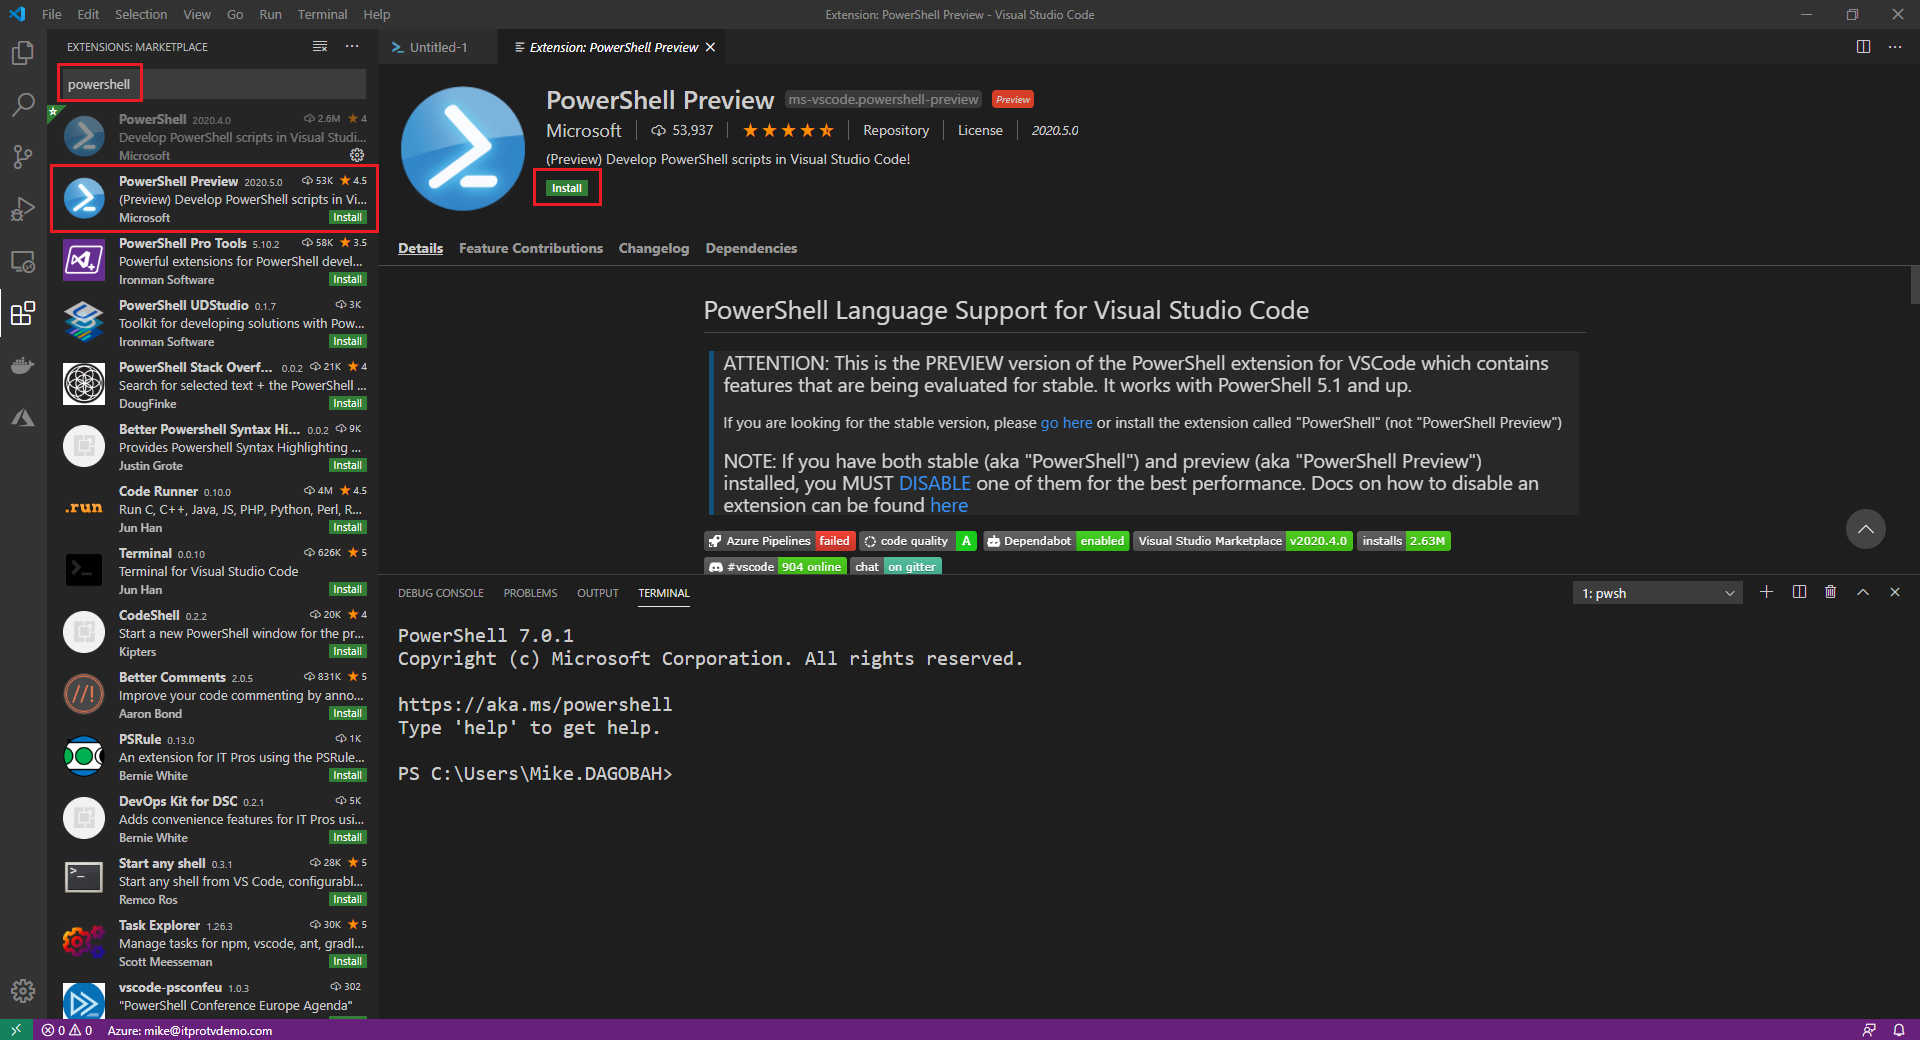
Task: Select the terminal shell dropdown '1: pwsh'
Action: [x=1658, y=593]
